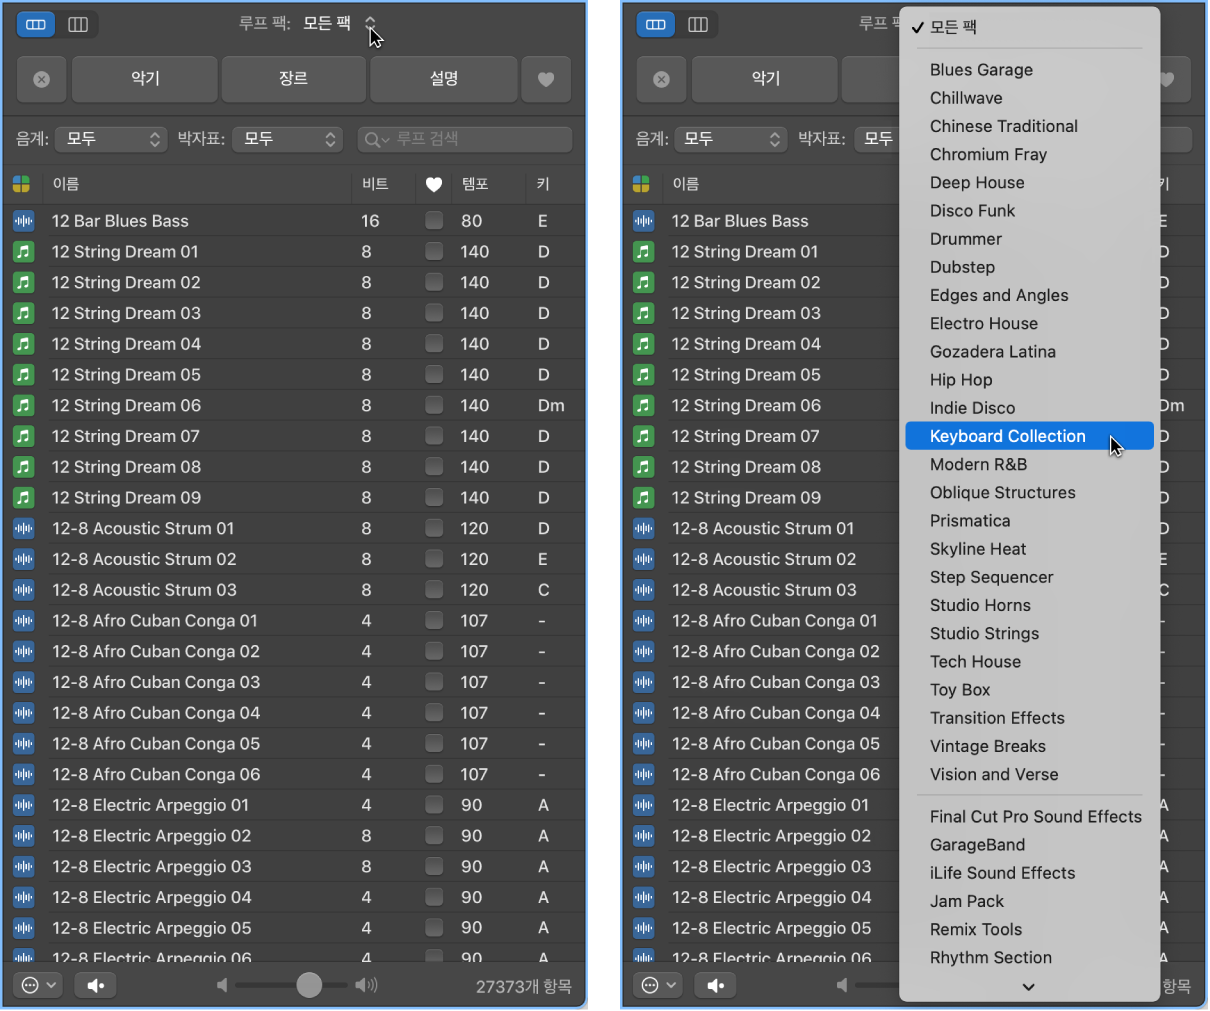
Task: Open the loop pack popup 모든 팩 in left panel
Action: [339, 23]
